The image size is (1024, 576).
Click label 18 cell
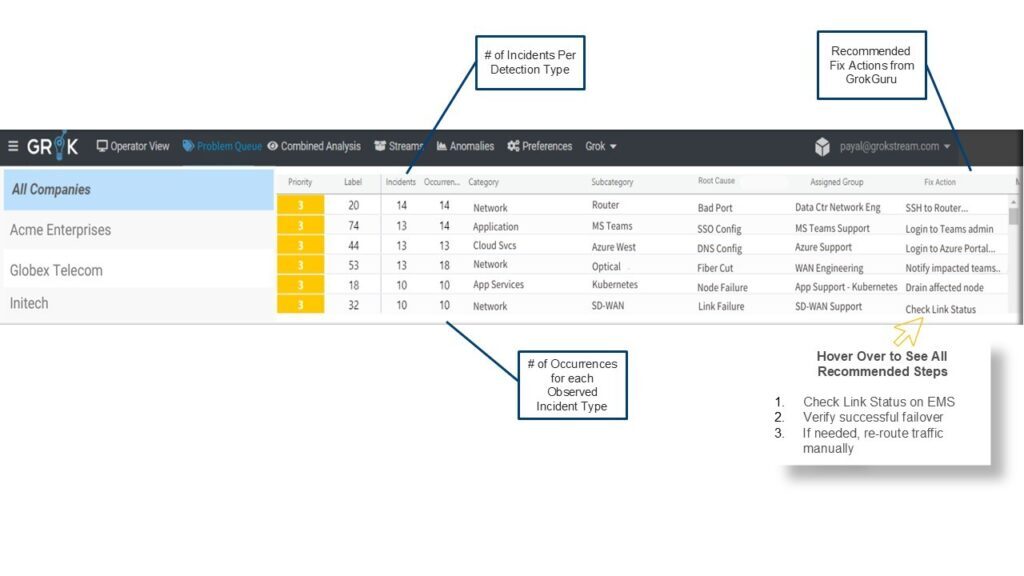coord(353,285)
